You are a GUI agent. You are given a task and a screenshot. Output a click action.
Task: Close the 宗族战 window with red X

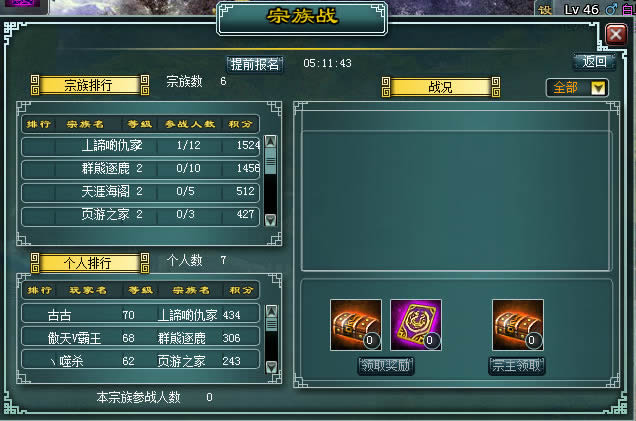tap(616, 35)
